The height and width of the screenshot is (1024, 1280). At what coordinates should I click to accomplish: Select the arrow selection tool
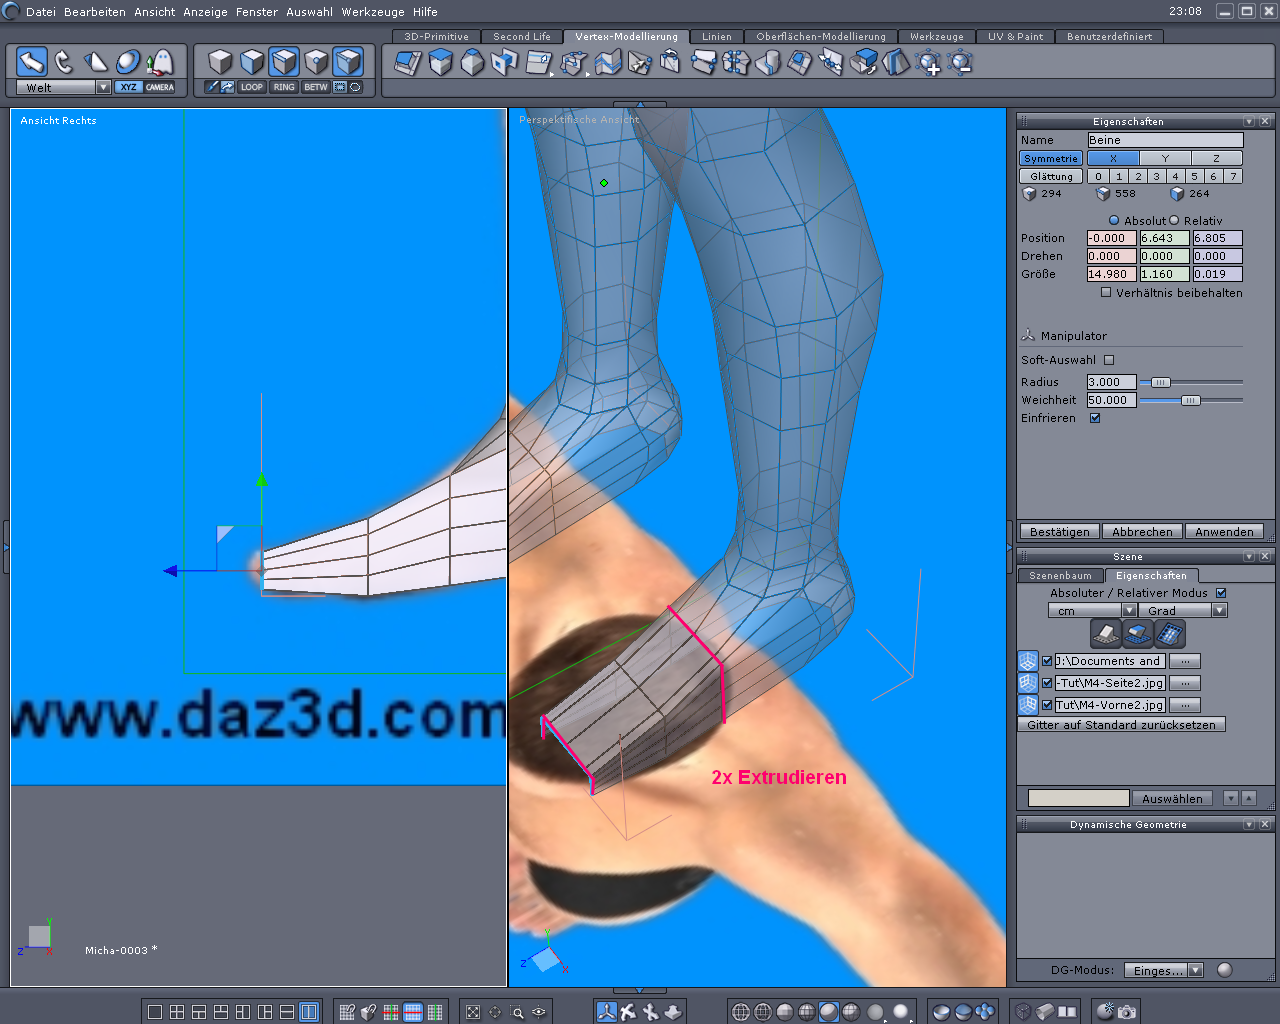tap(32, 62)
